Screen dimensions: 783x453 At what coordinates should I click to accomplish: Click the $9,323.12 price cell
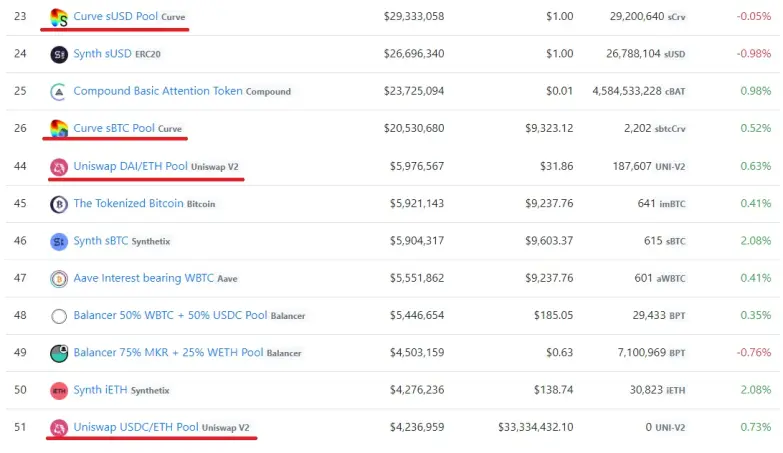click(549, 128)
